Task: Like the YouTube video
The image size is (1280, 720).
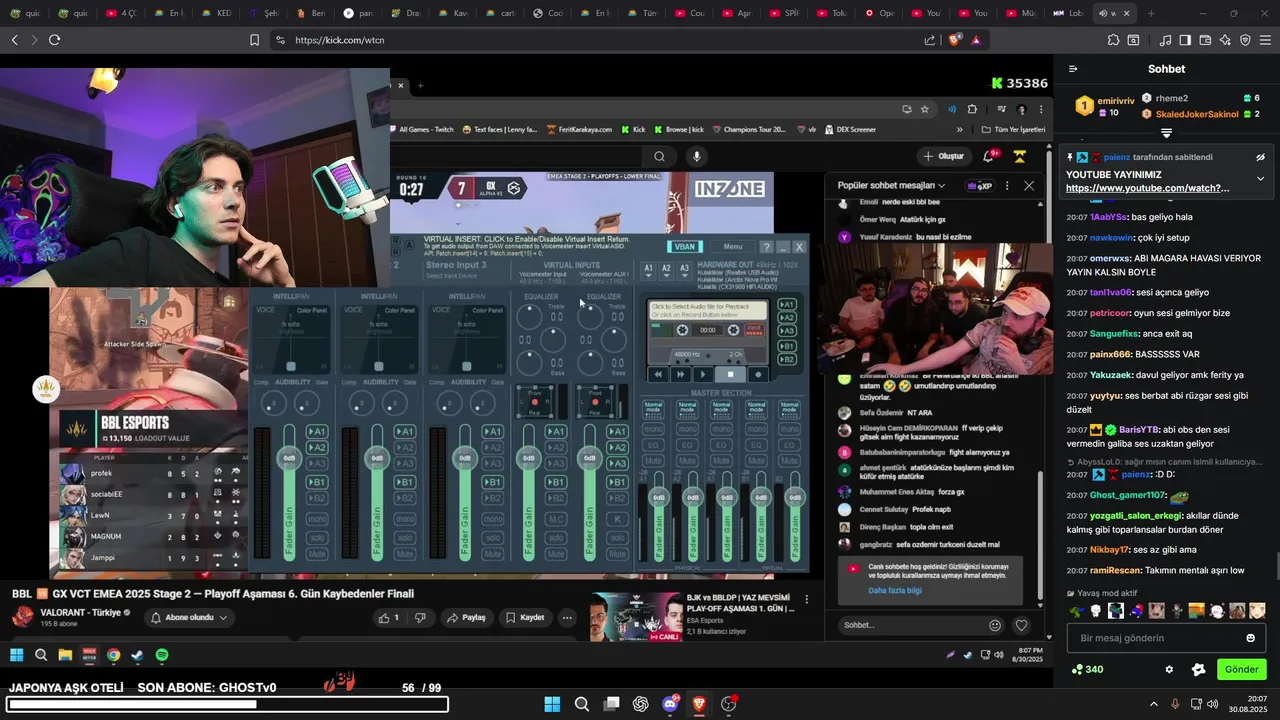Action: pyautogui.click(x=388, y=618)
